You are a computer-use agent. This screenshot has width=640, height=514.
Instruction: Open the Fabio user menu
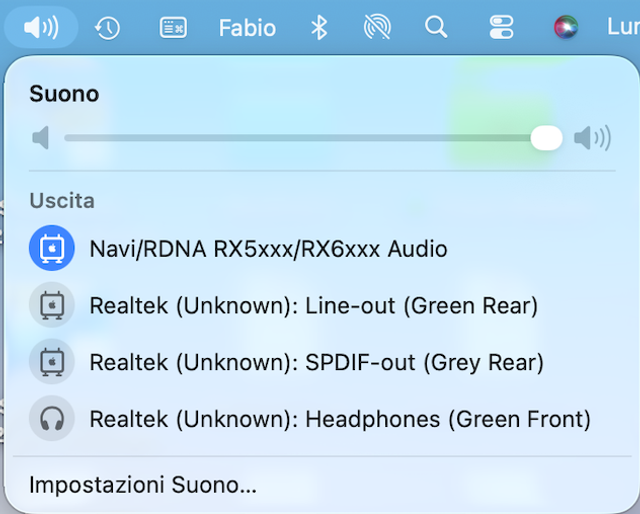(x=247, y=28)
